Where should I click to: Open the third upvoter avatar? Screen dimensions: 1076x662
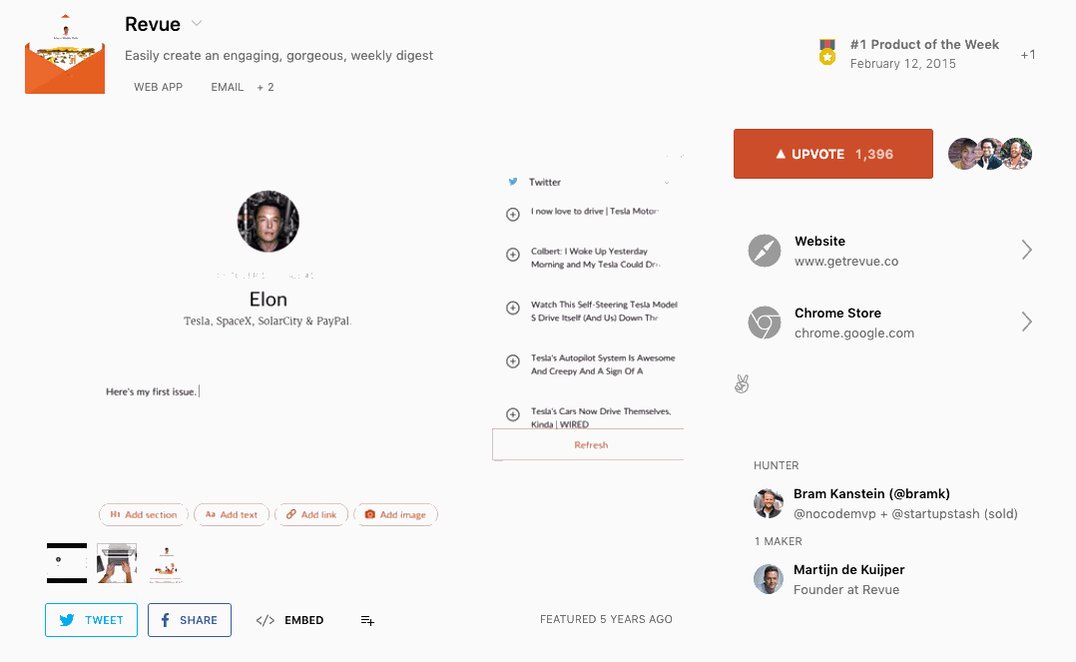point(1017,154)
